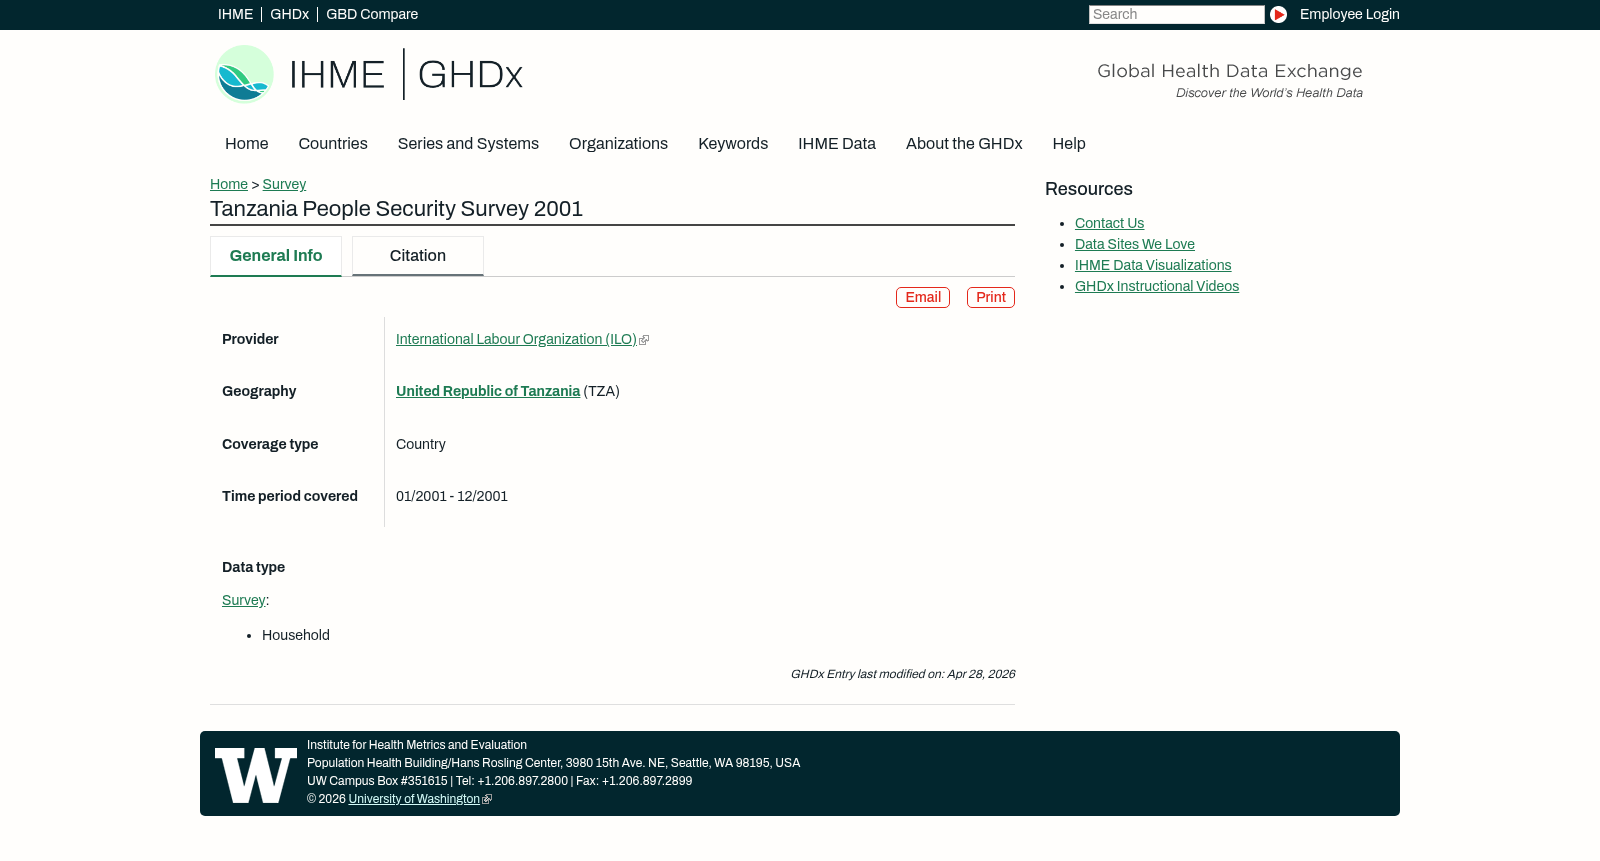The width and height of the screenshot is (1600, 861).
Task: Click Institute for Health Metrics and Evaluation footer text
Action: [417, 746]
